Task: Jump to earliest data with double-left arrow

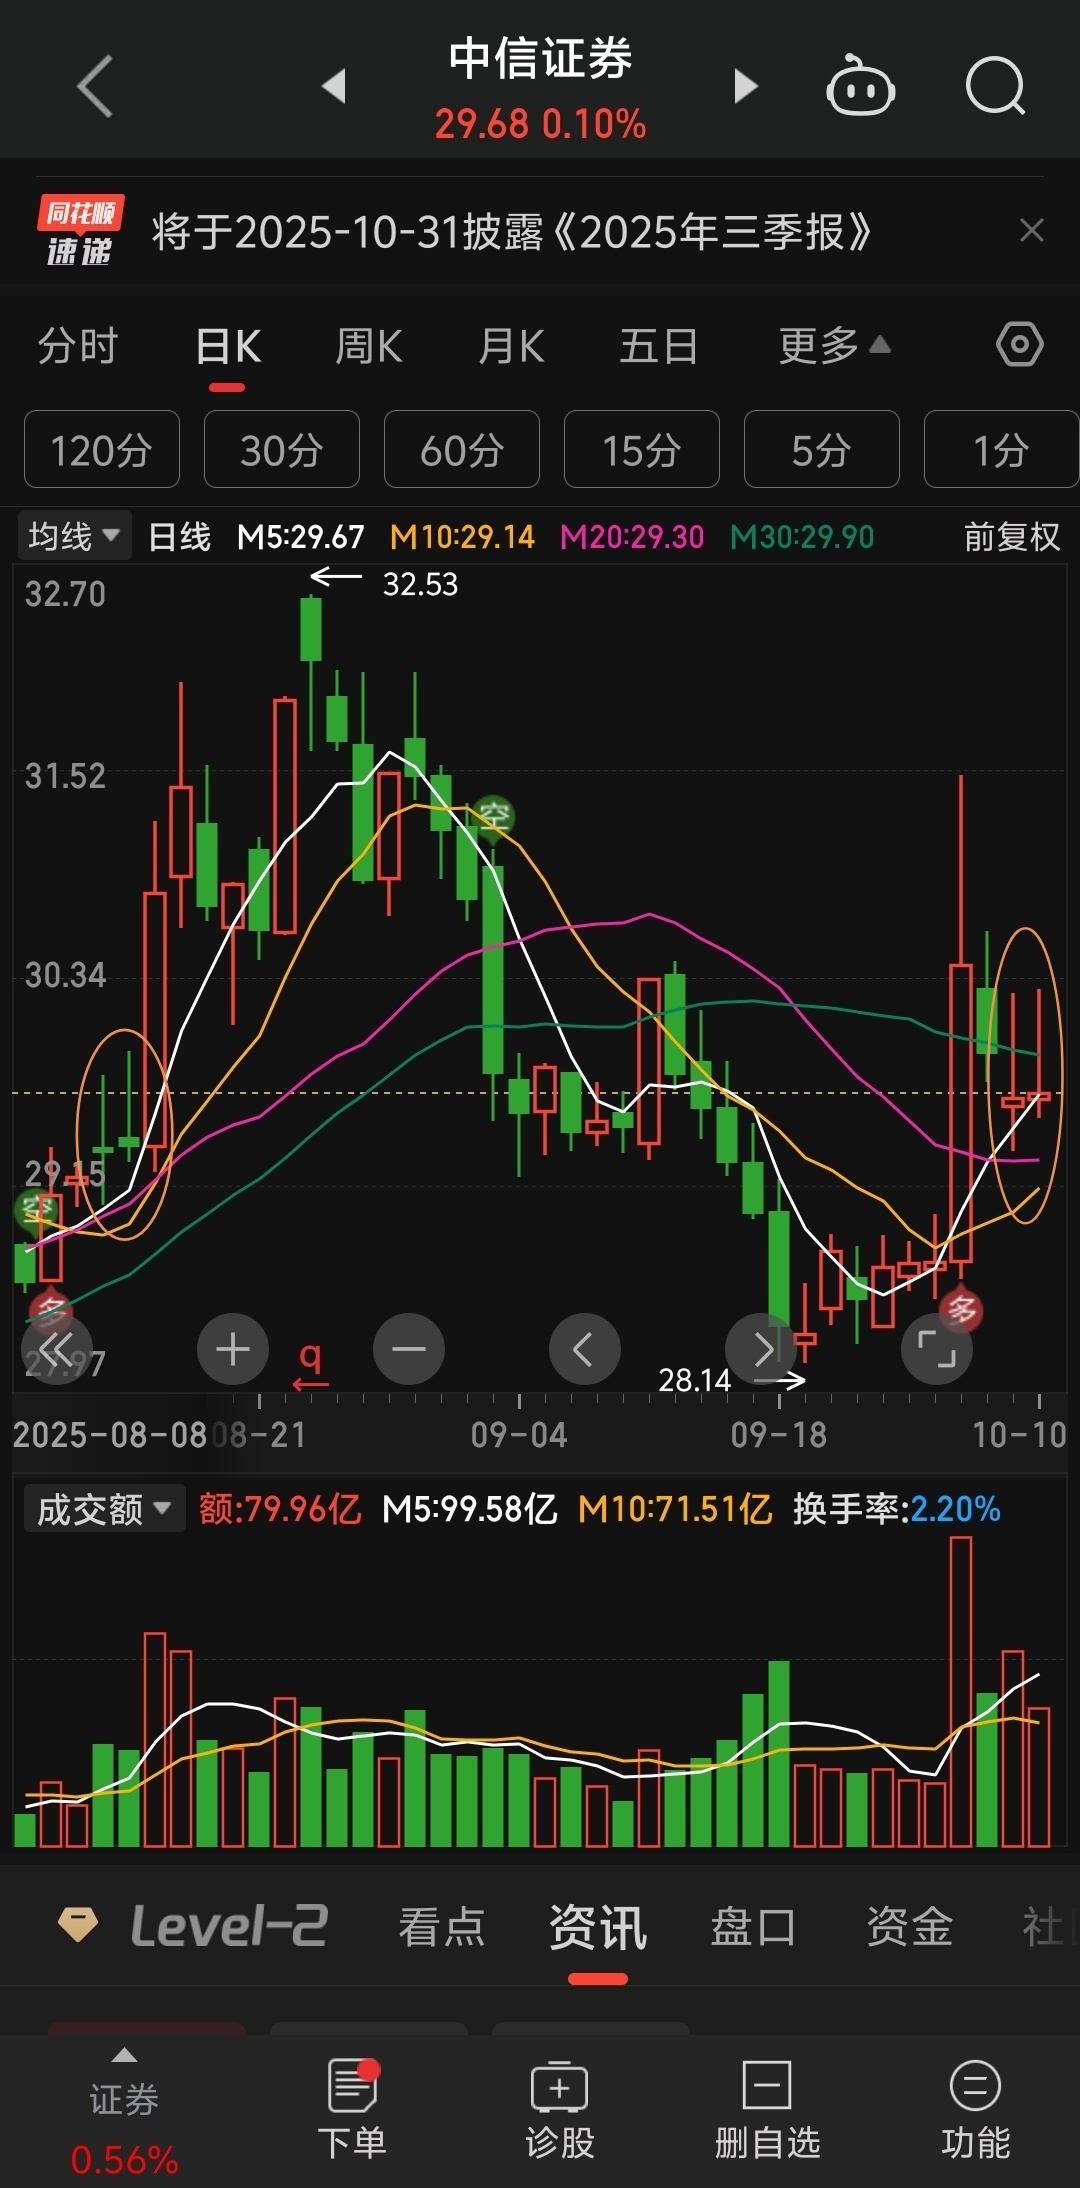Action: tap(57, 1351)
